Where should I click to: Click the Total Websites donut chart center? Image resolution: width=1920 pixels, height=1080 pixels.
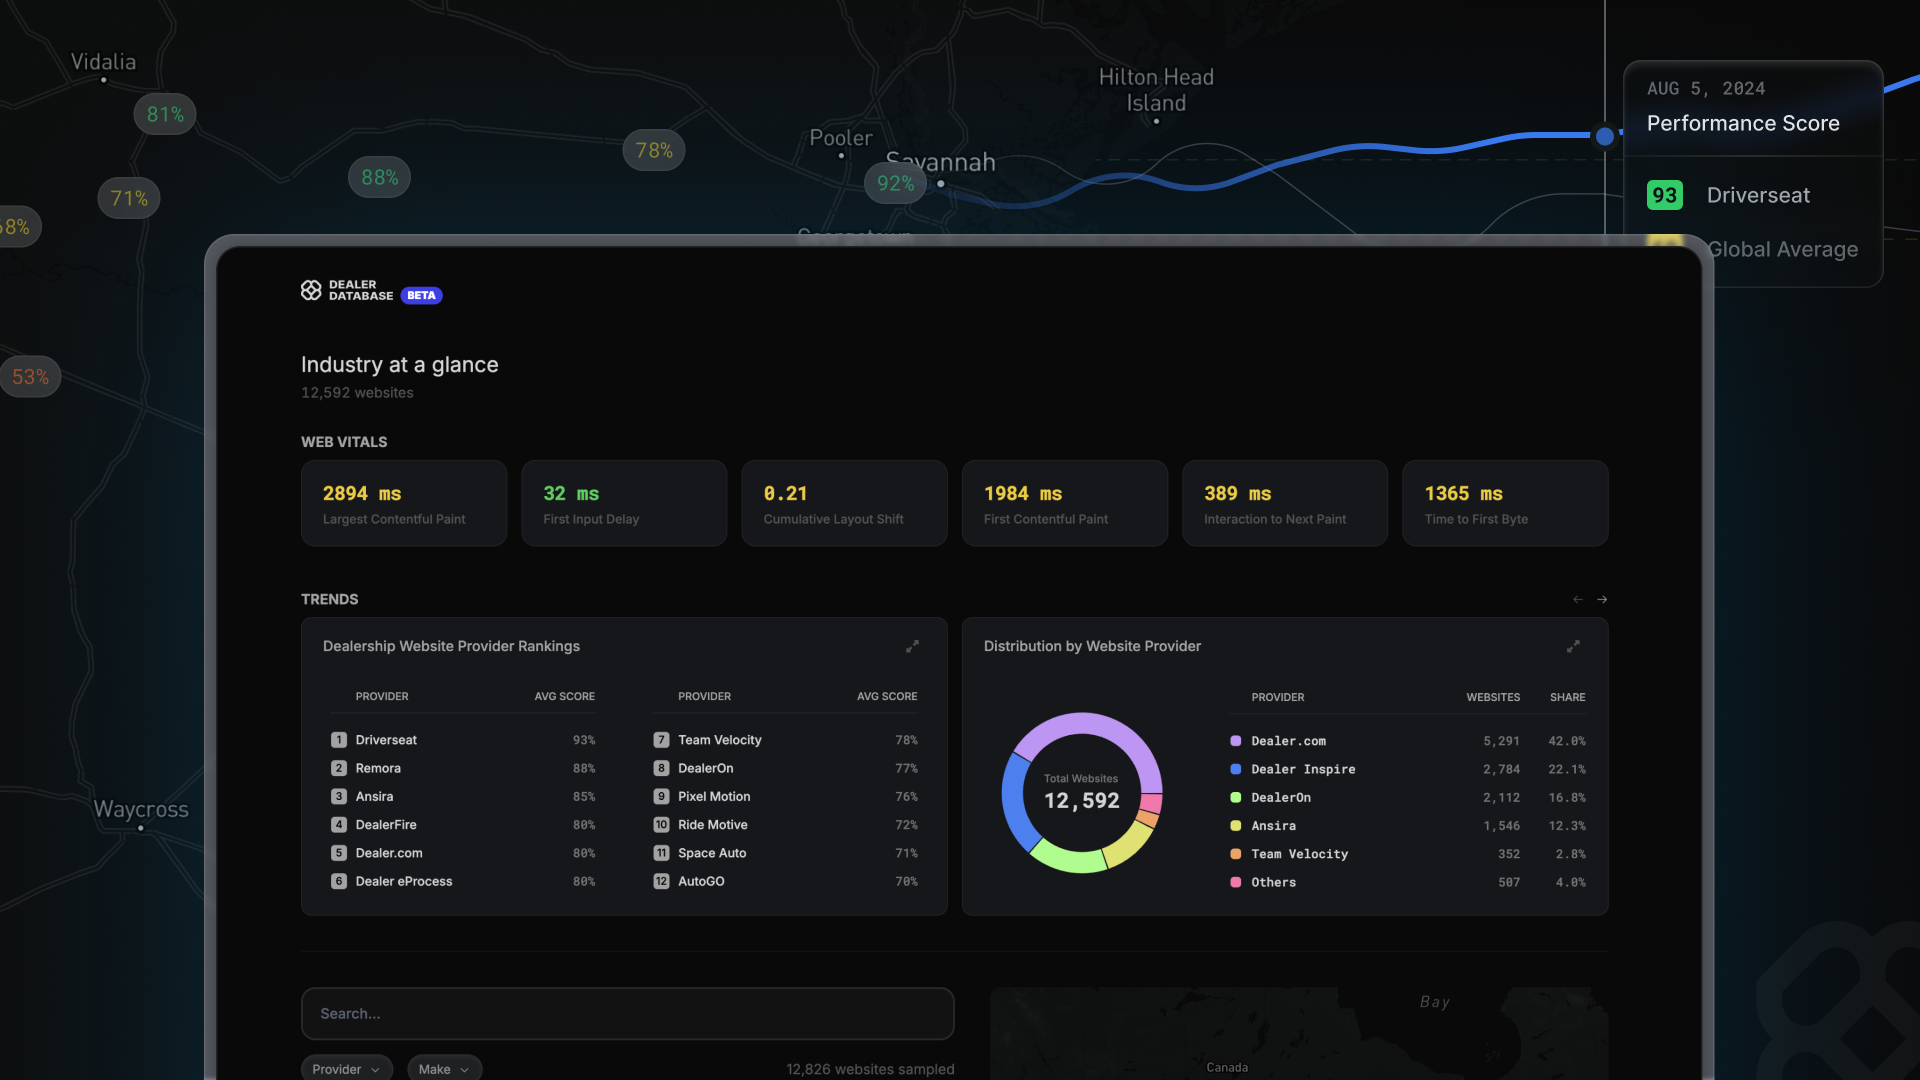click(1081, 792)
